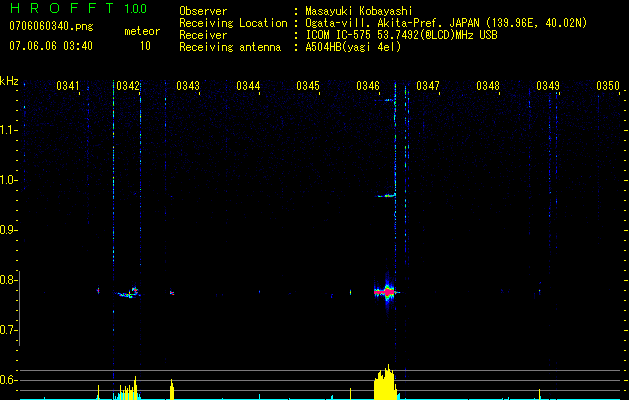
Task: Click the Observer field label
Action: pos(203,11)
